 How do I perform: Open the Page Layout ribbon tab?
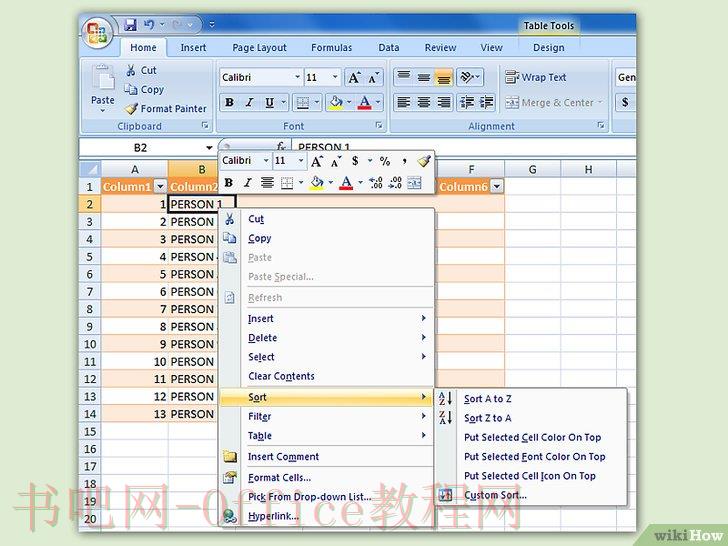pos(259,48)
